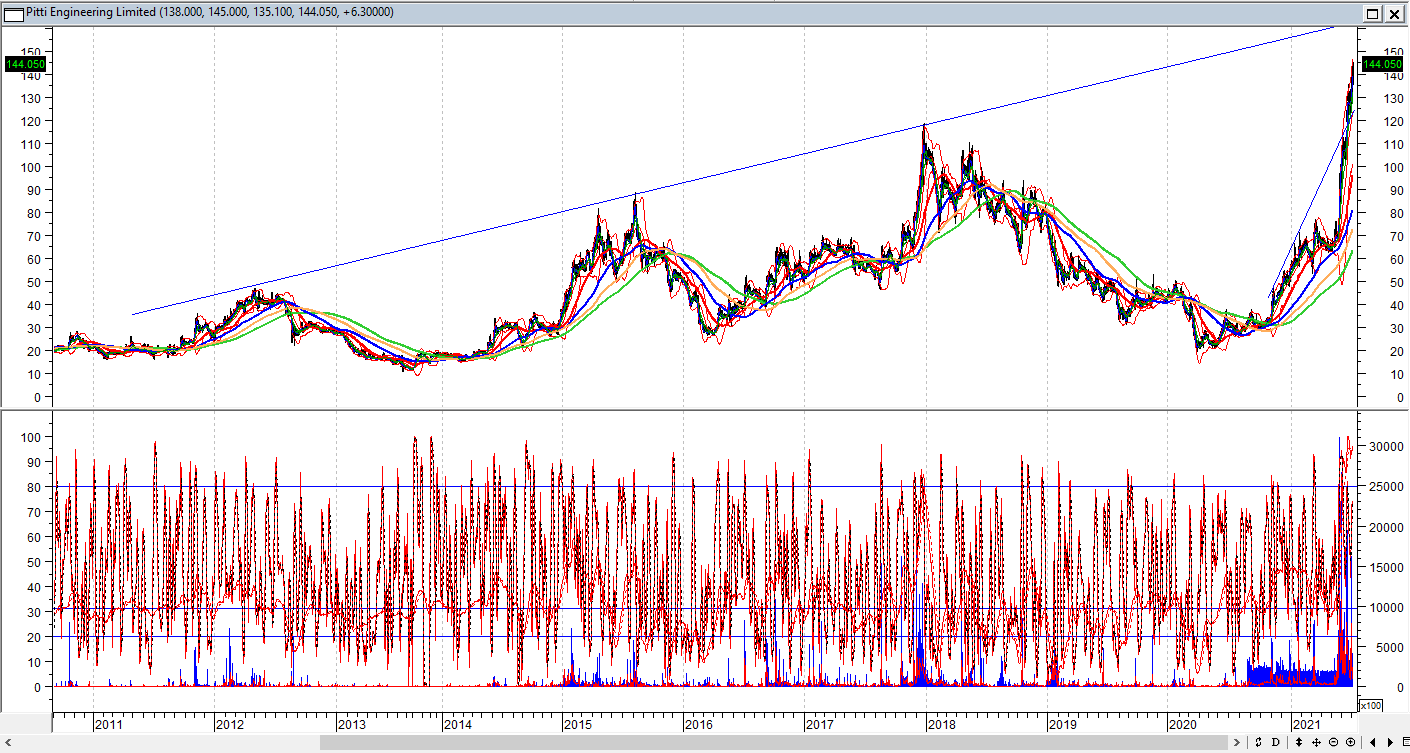Zoom out using the minus magnifier icon

[1333, 742]
